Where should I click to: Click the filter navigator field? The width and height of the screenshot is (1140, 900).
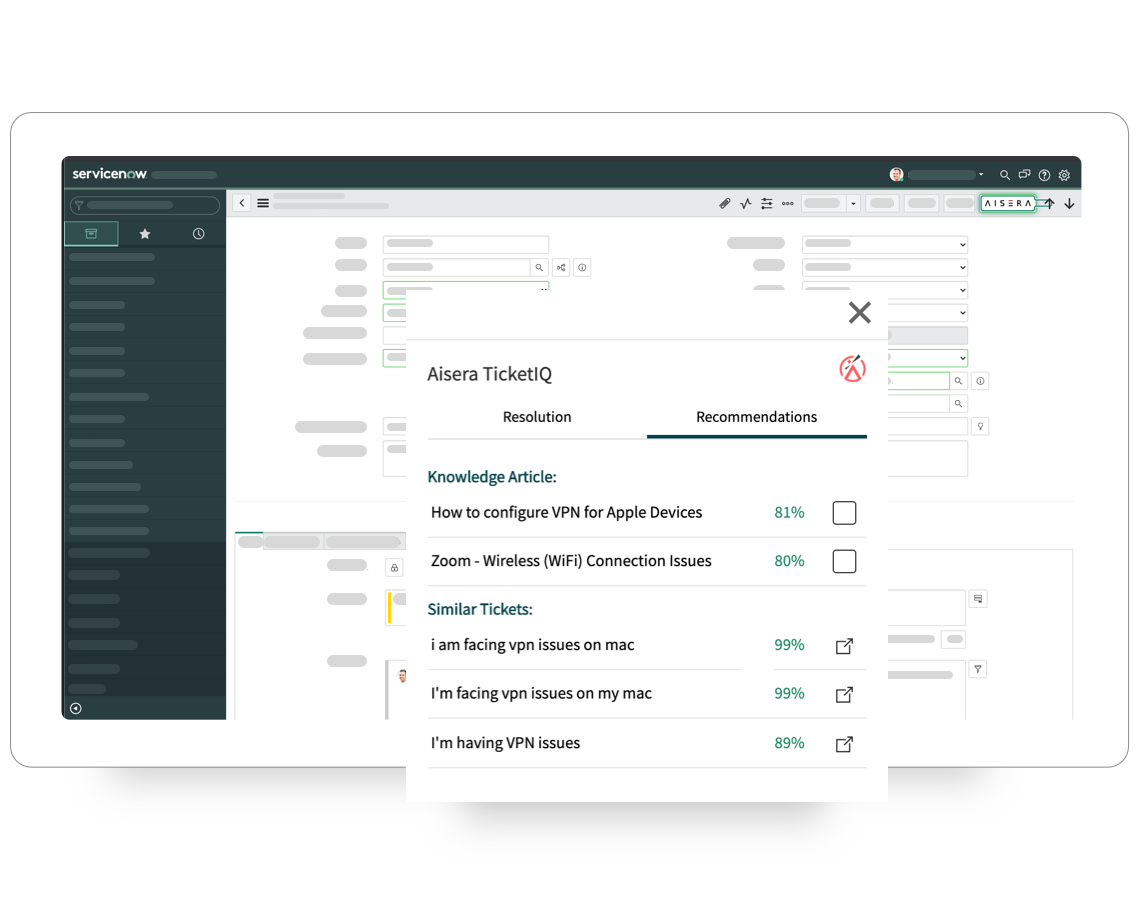145,206
